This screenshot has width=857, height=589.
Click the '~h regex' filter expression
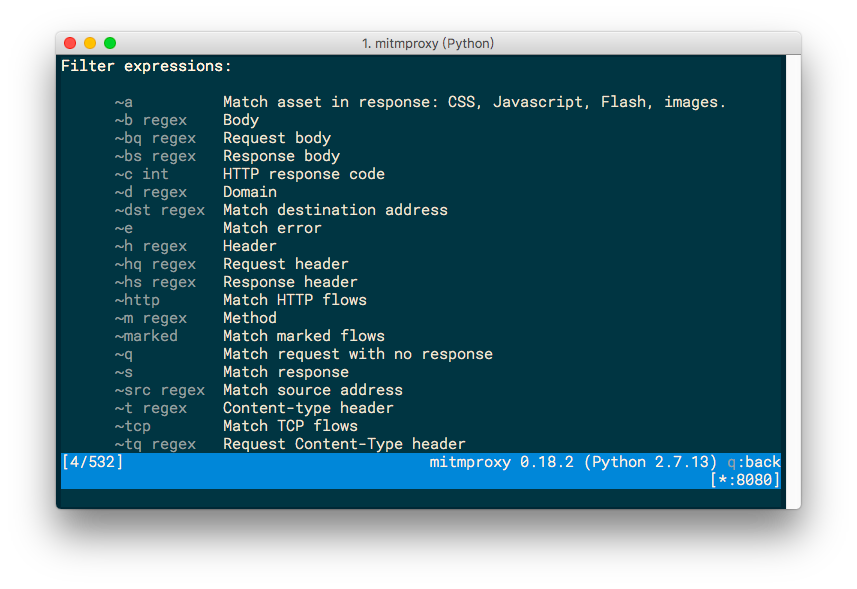point(151,246)
